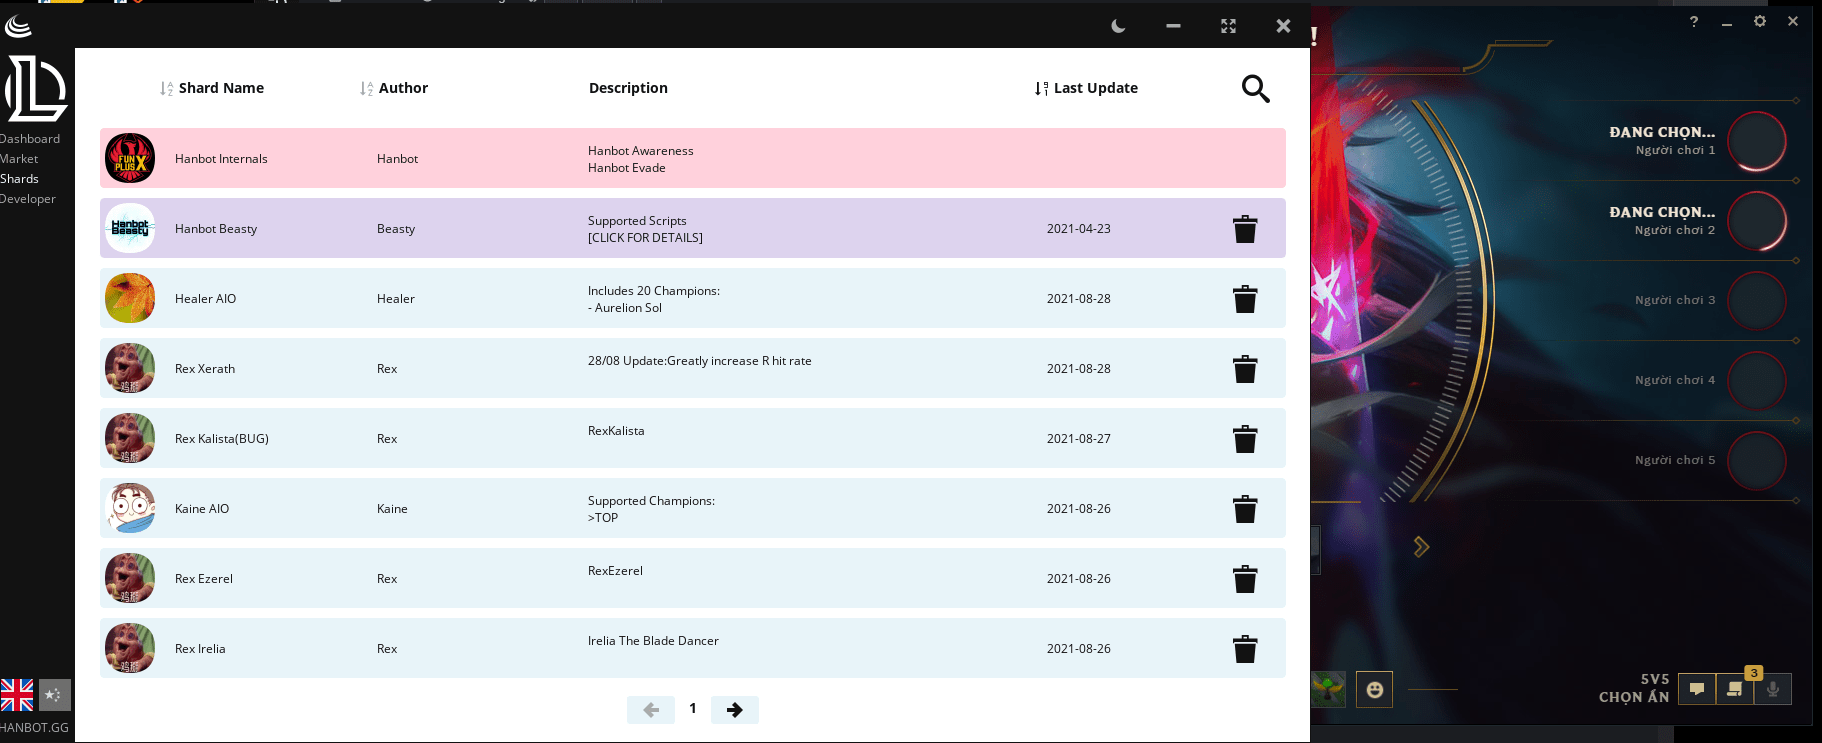Delete the Kaine AIO shard

coord(1245,509)
